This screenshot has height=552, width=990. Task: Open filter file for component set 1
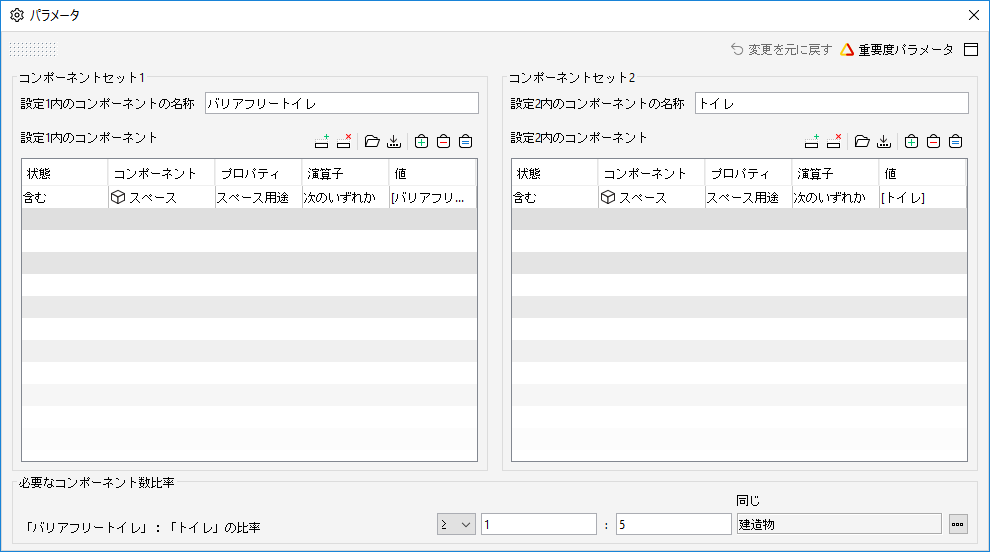(373, 141)
